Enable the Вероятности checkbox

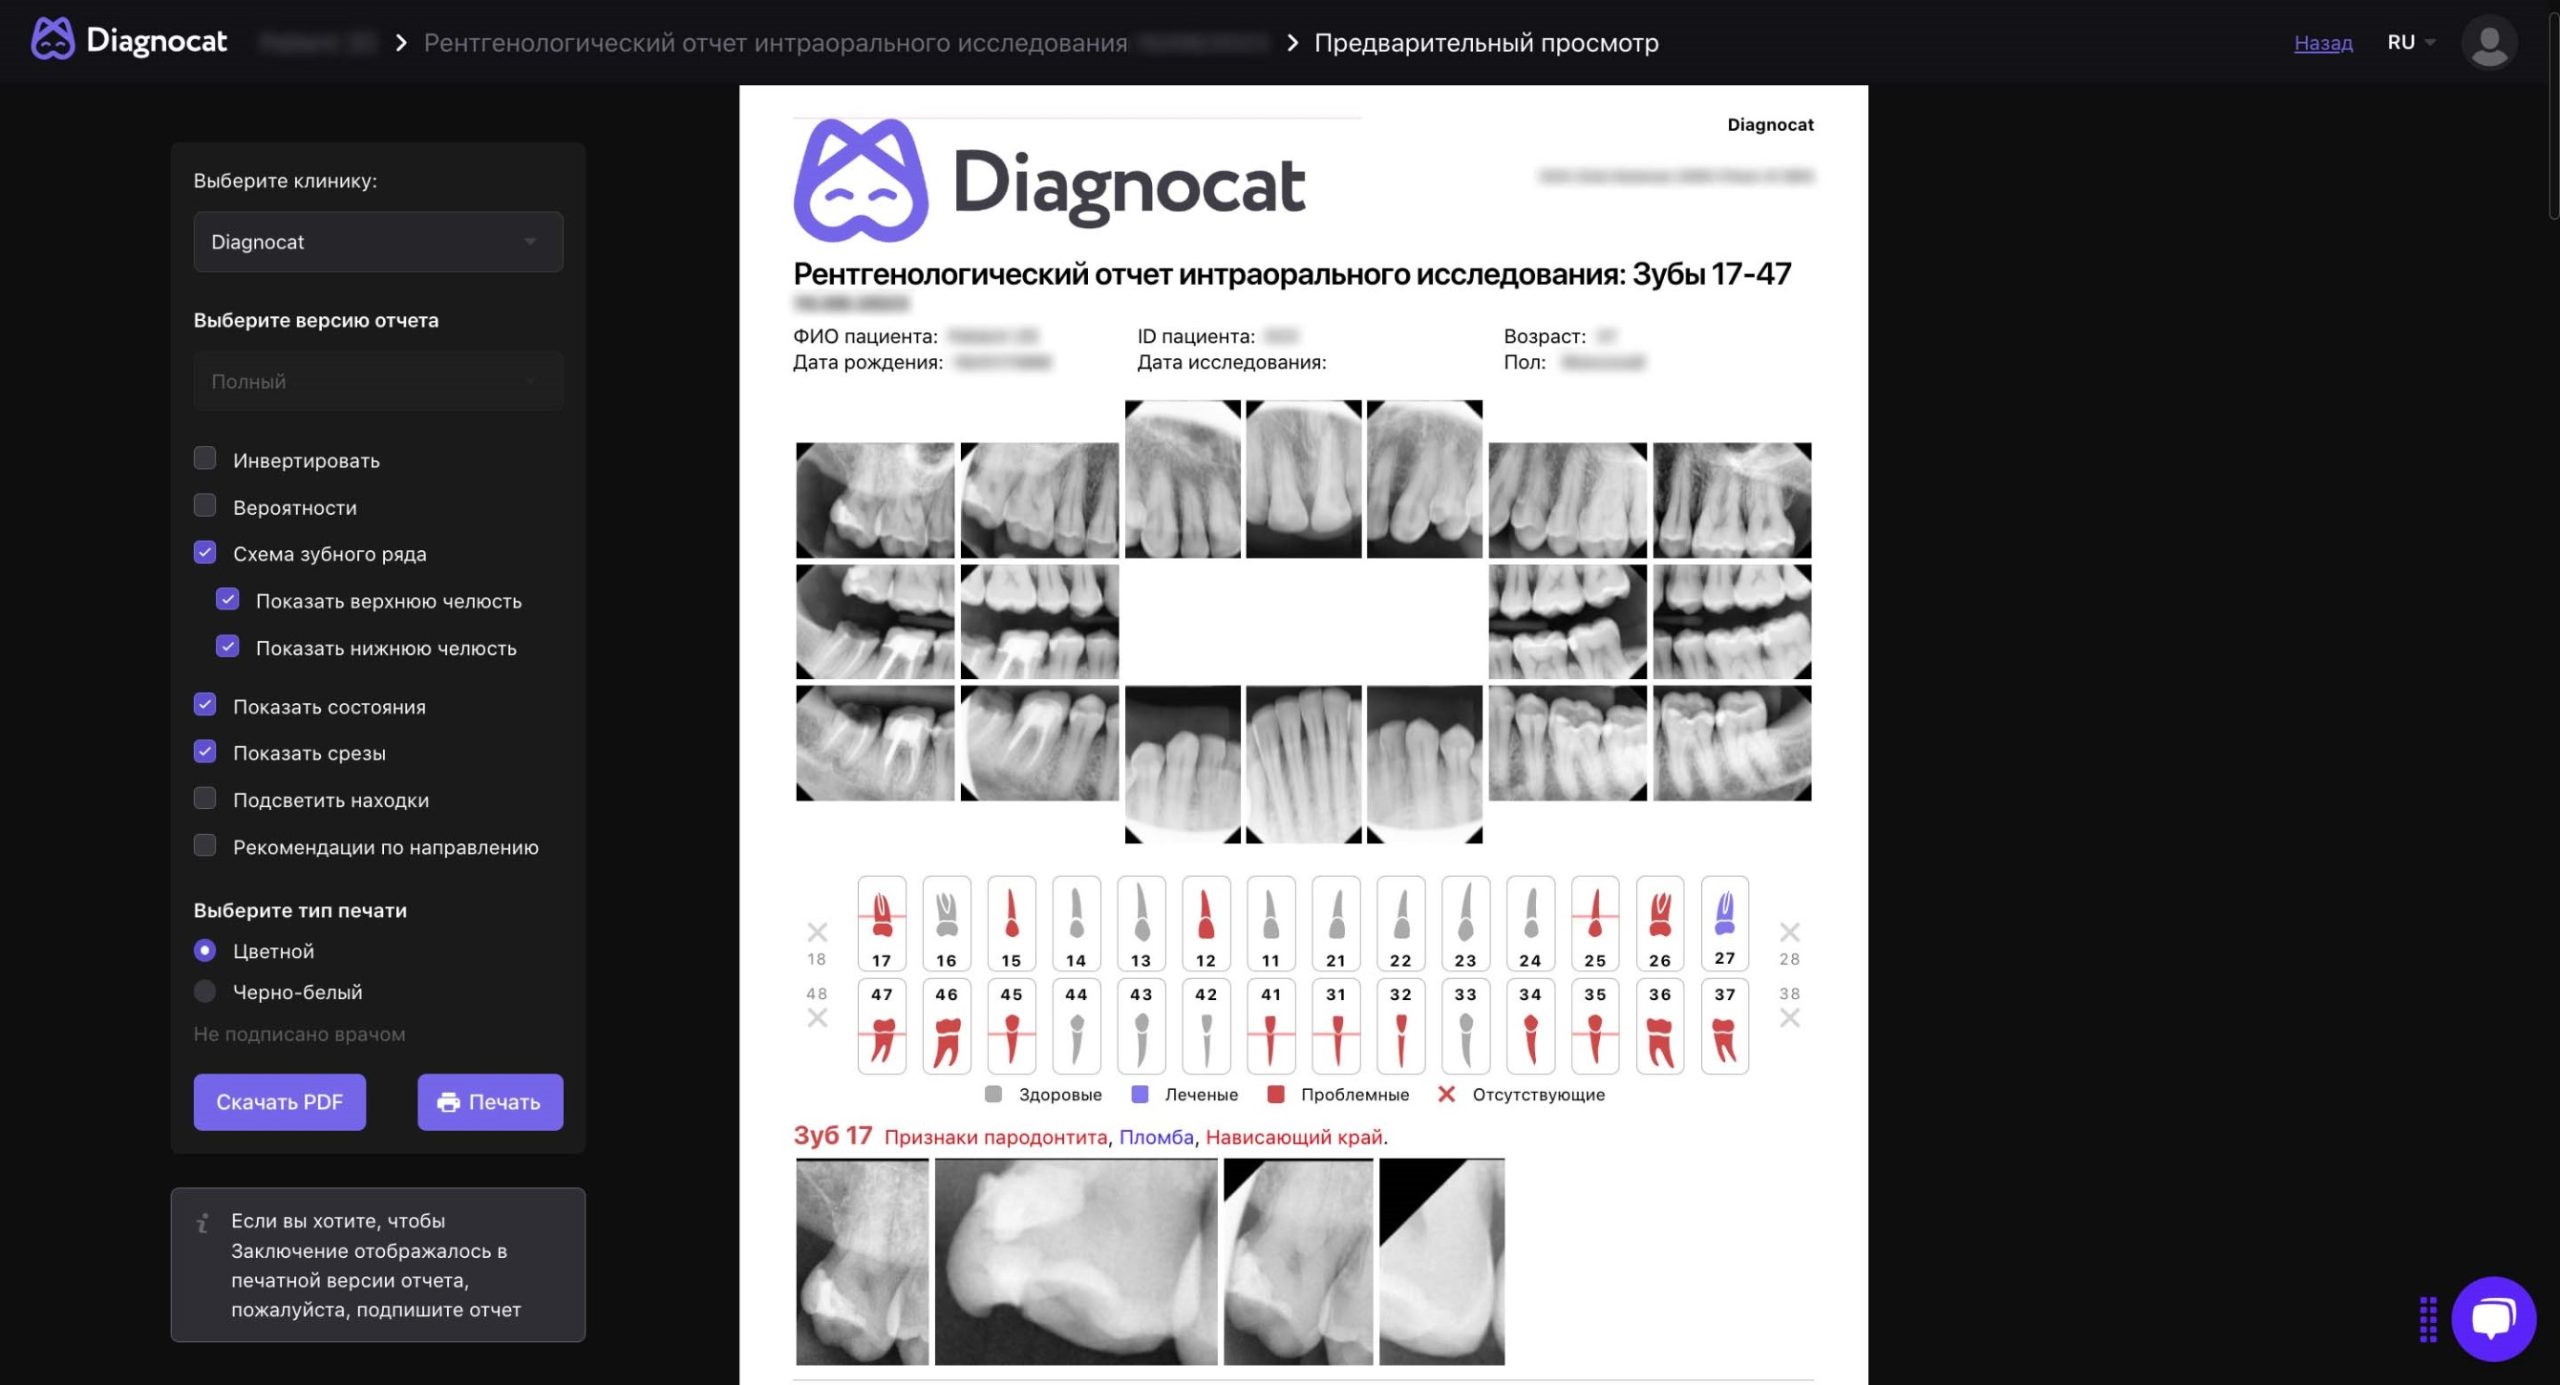[x=205, y=505]
